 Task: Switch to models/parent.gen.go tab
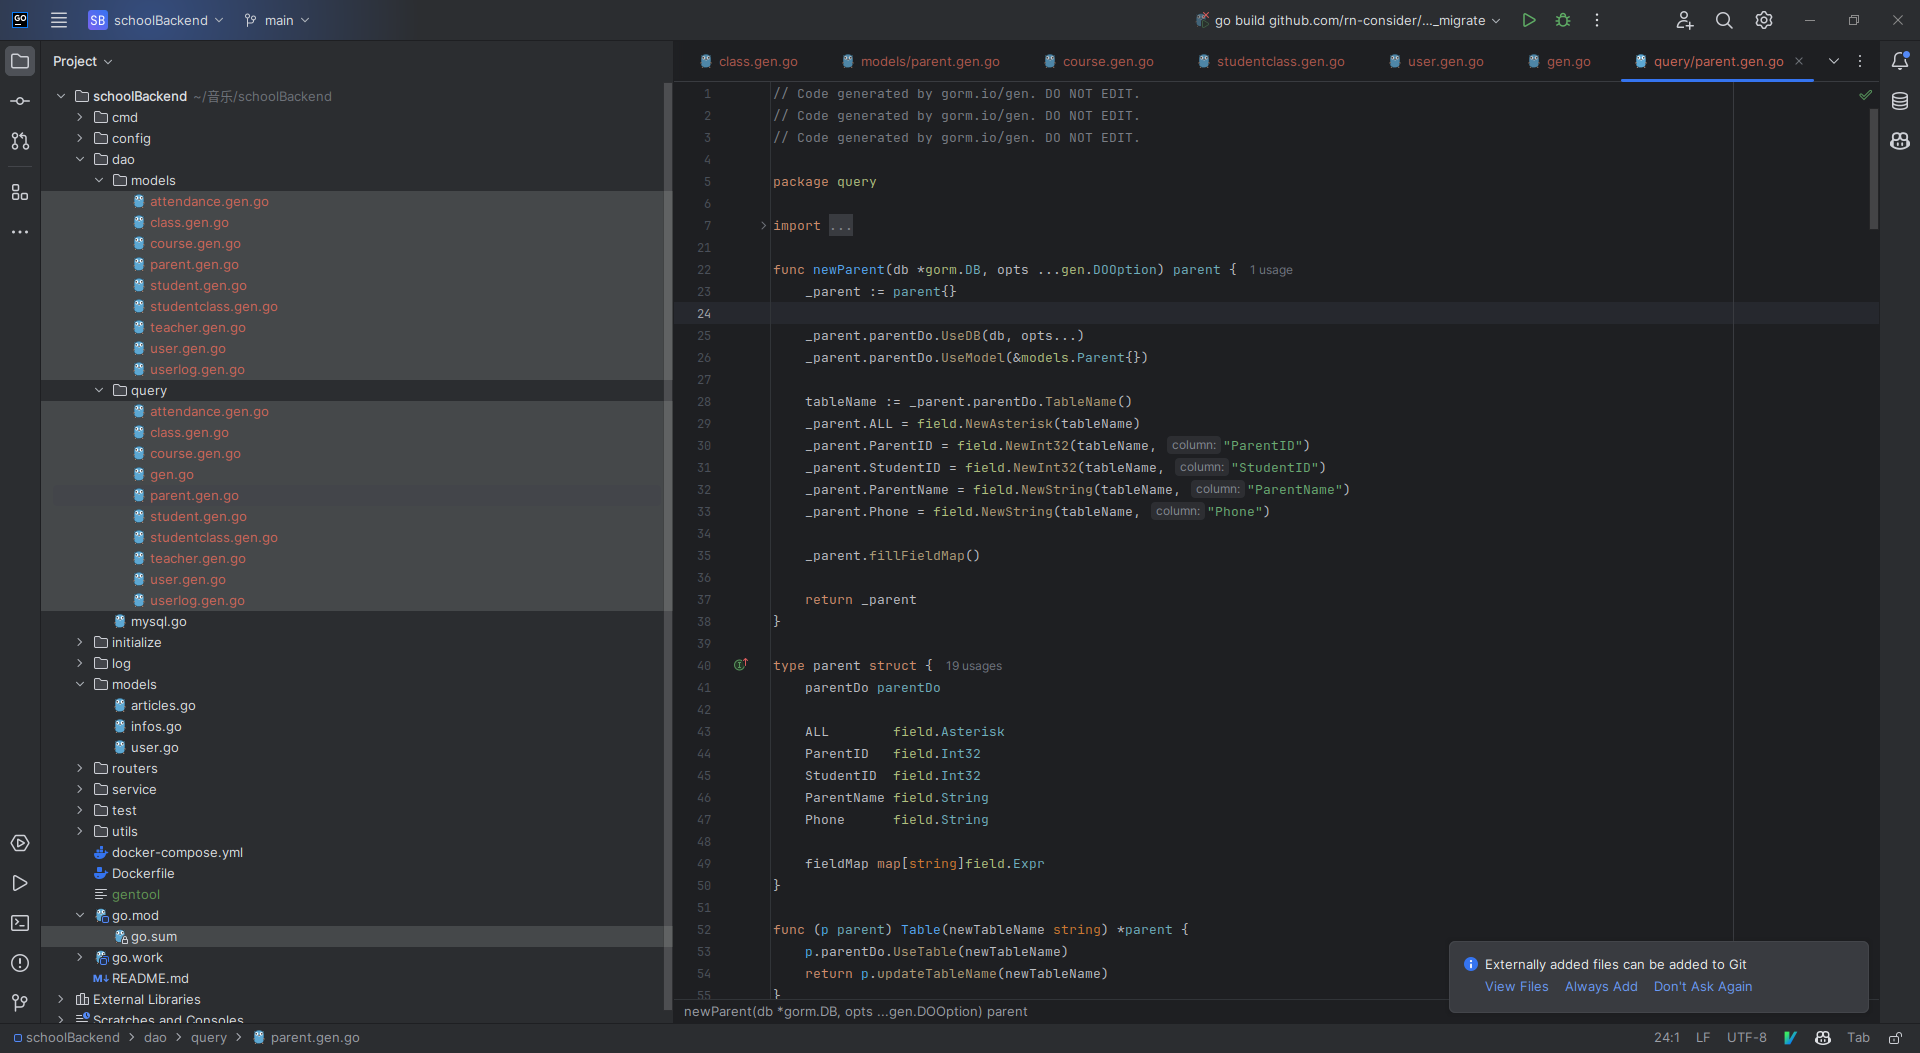coord(920,61)
